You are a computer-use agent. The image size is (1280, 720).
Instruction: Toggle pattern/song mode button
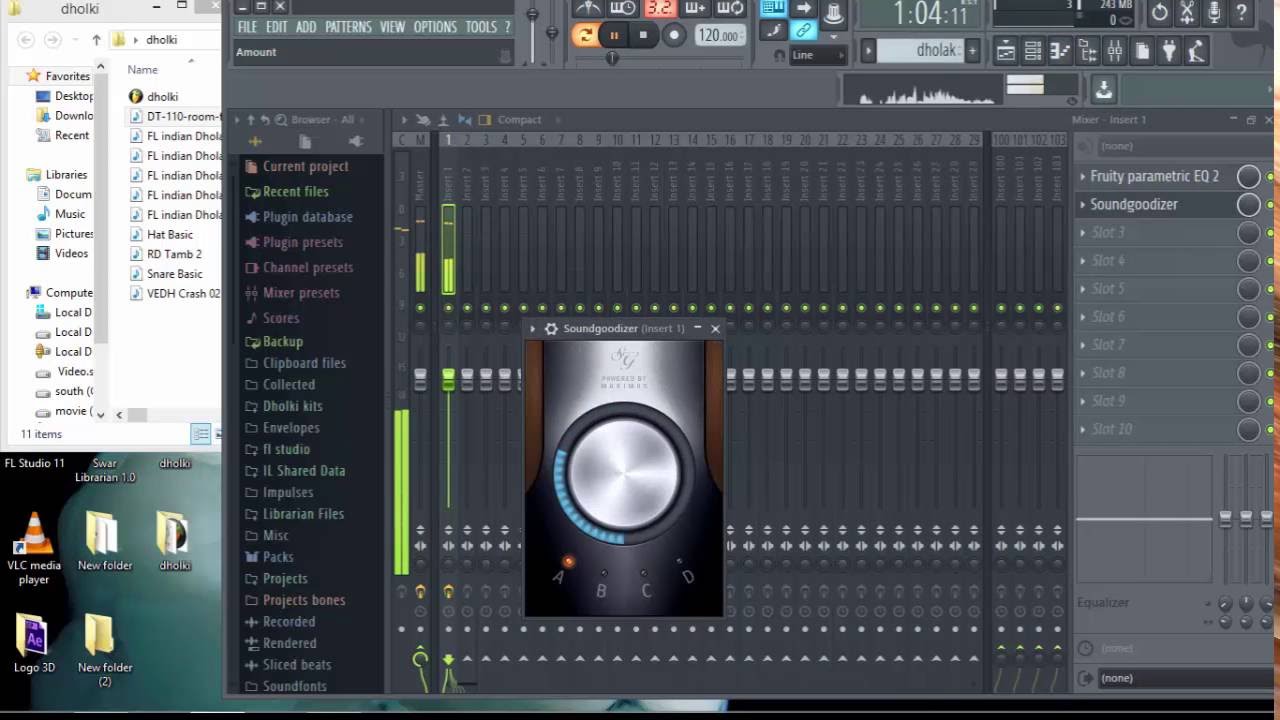pos(585,35)
